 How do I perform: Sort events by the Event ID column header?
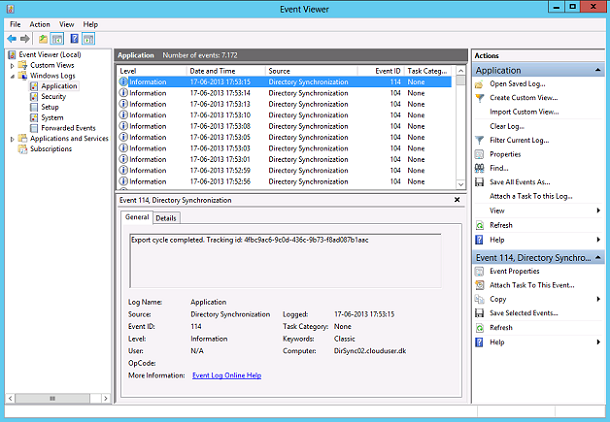pos(381,71)
